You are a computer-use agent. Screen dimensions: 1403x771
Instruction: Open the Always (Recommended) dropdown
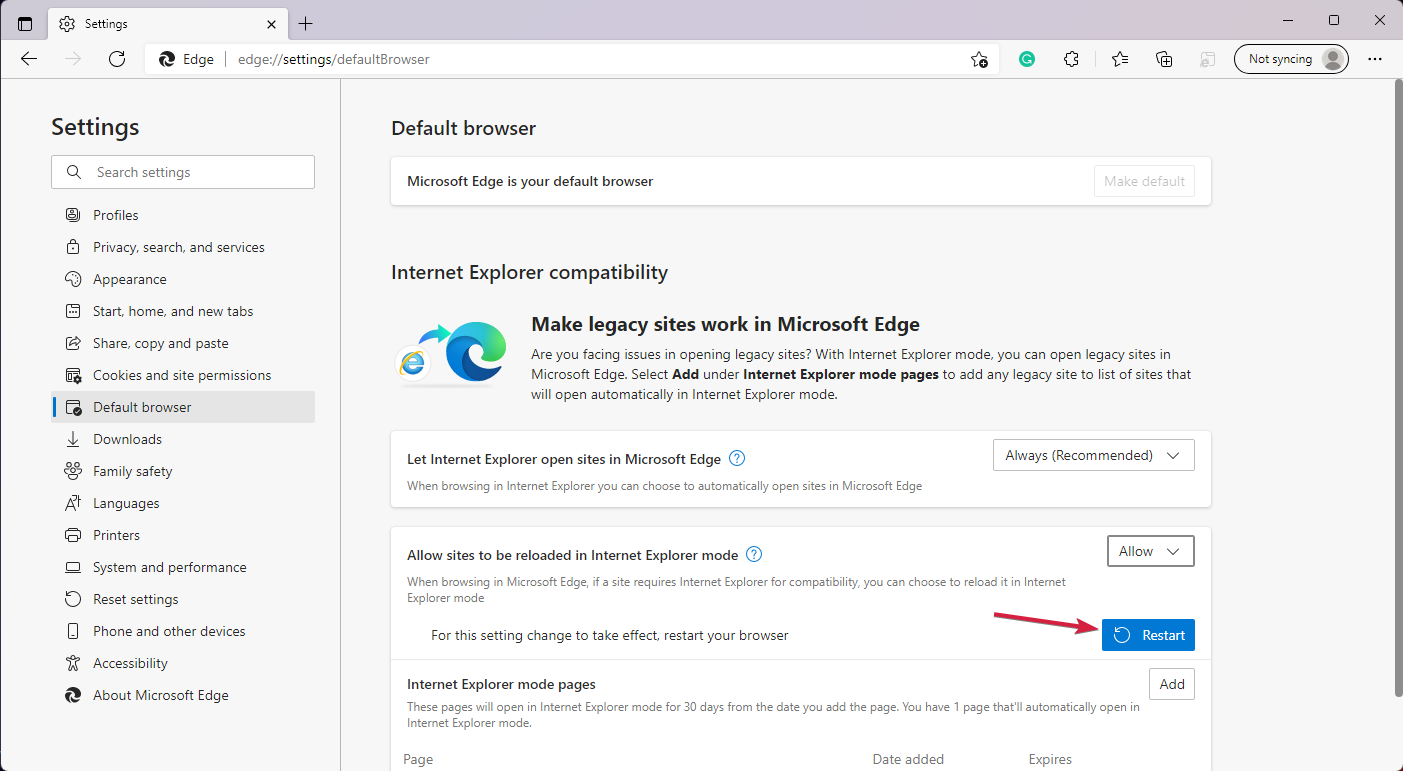(1093, 455)
